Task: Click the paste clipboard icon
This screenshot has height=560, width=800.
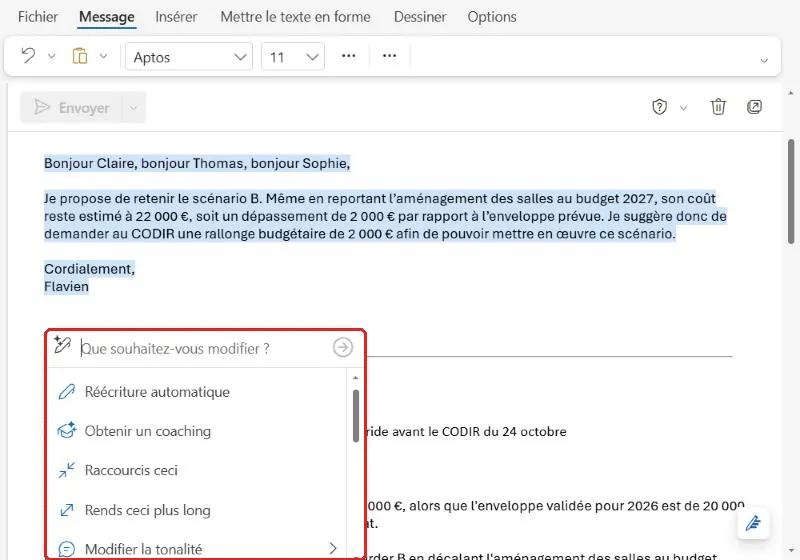Action: click(x=80, y=56)
